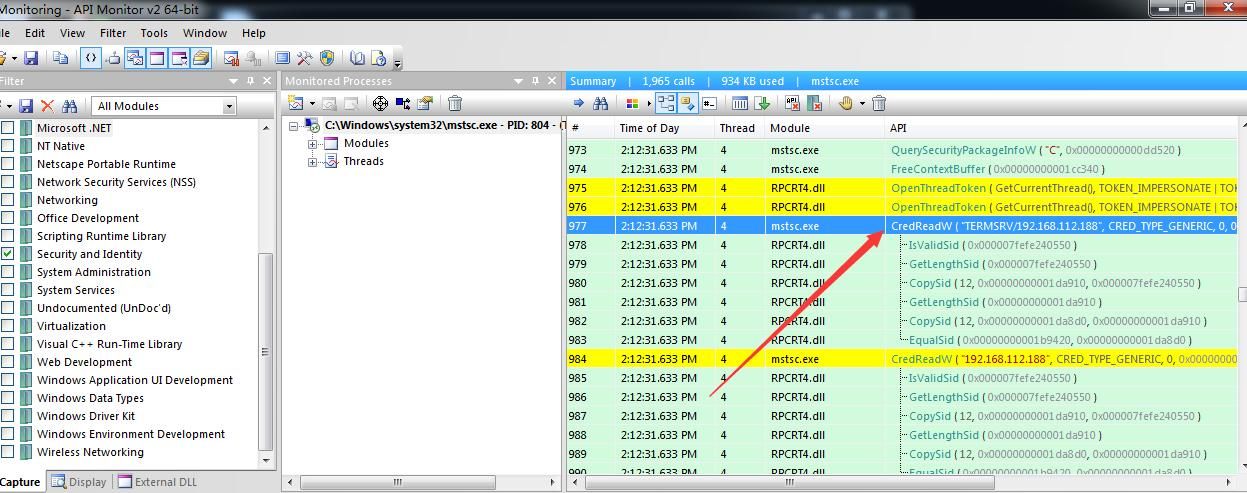Click the pause monitoring icon in main toolbar
Screen dimensions: 1247x493
tap(231, 58)
